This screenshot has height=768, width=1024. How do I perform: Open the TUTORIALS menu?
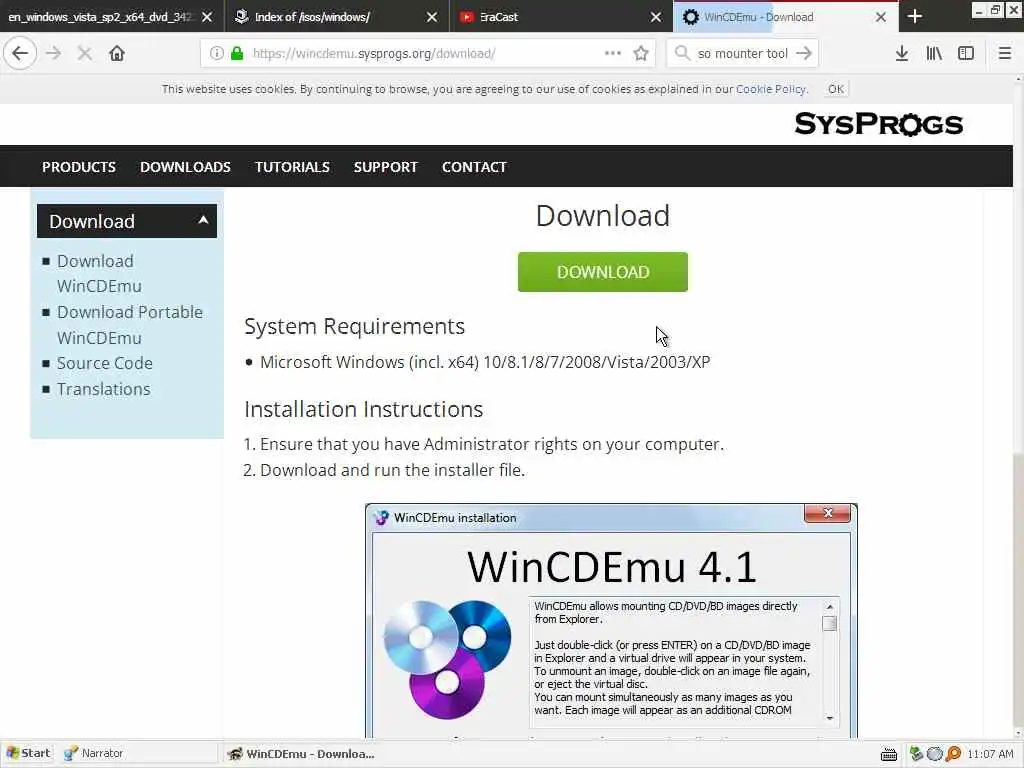click(292, 167)
